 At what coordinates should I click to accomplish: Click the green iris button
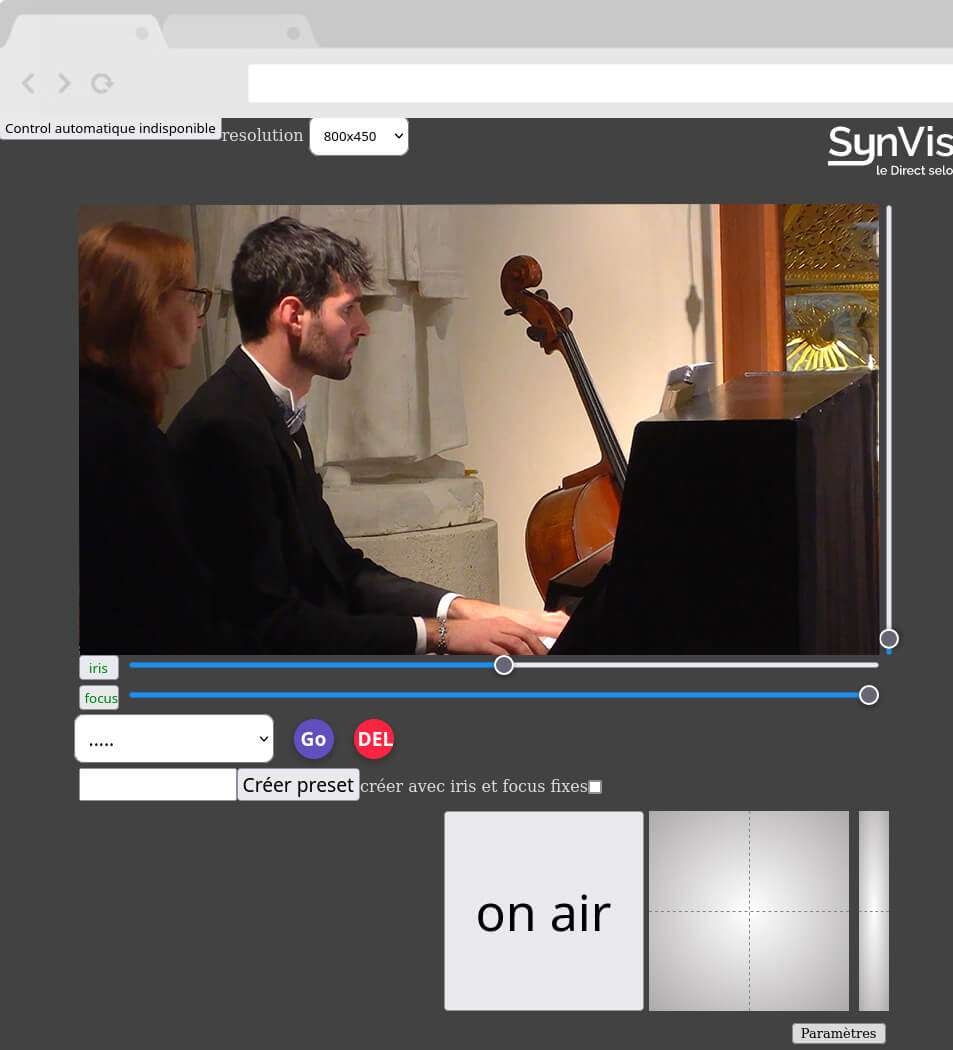[98, 668]
